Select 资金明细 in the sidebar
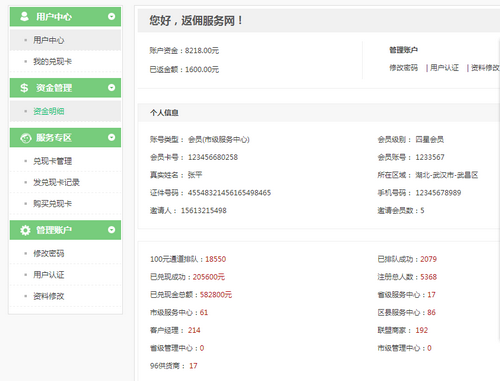 tap(65, 111)
